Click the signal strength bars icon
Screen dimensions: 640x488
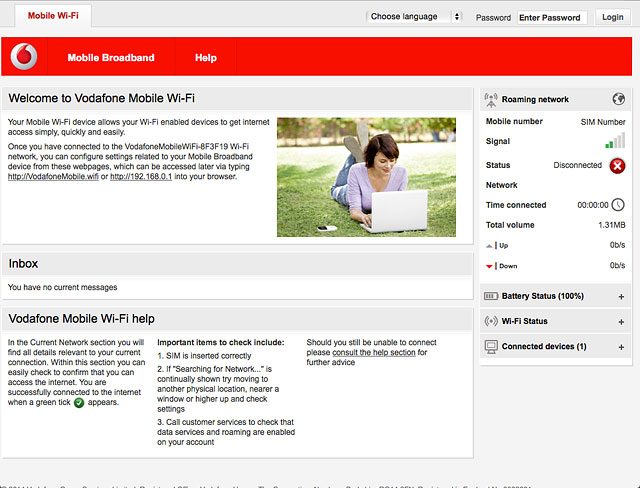[615, 141]
